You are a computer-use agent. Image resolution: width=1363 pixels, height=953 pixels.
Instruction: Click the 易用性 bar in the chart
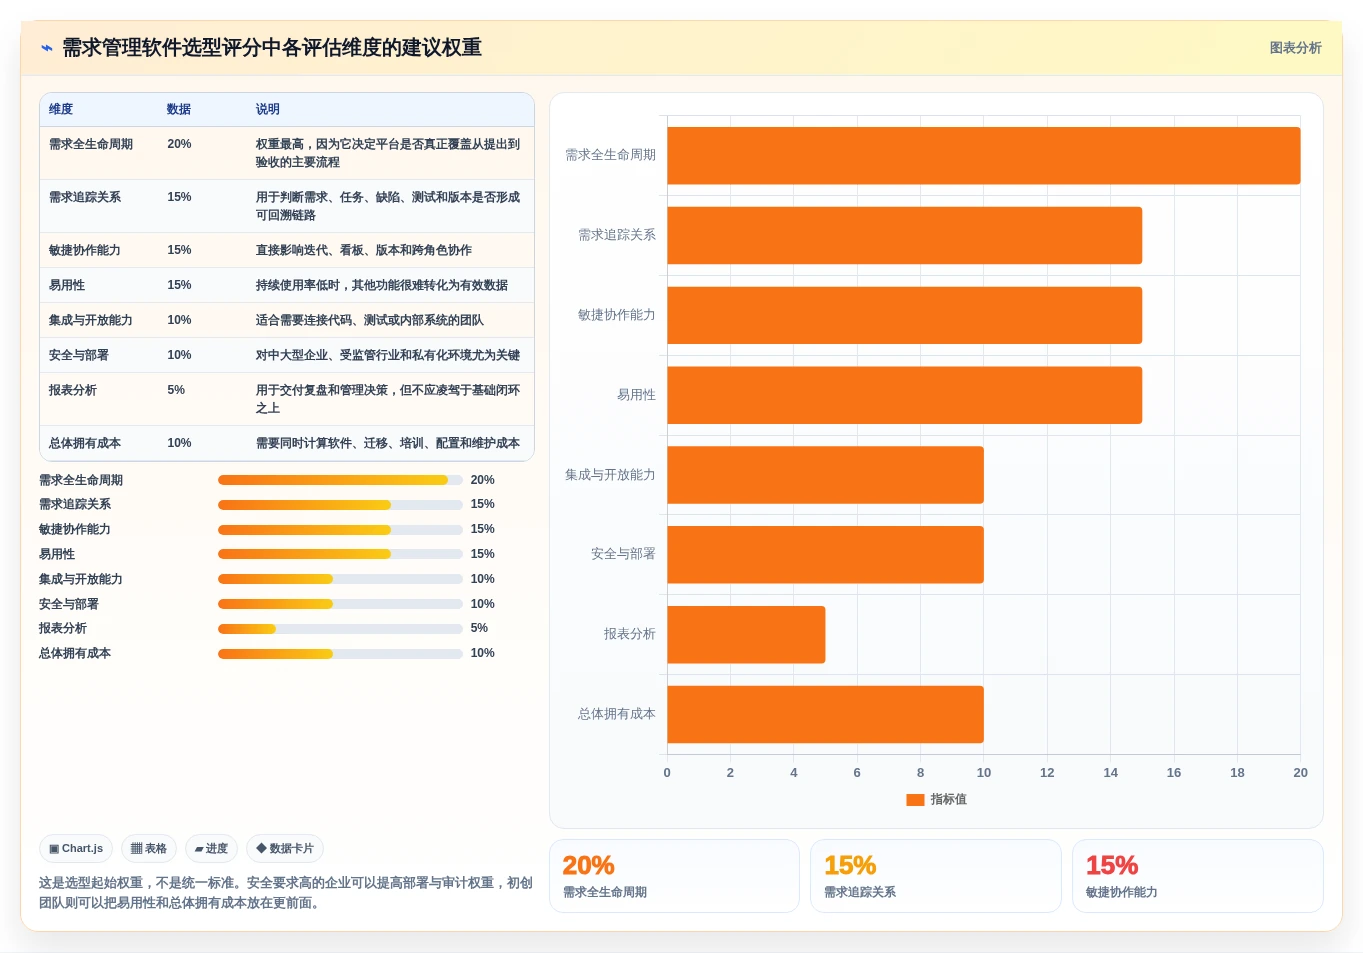click(x=905, y=395)
